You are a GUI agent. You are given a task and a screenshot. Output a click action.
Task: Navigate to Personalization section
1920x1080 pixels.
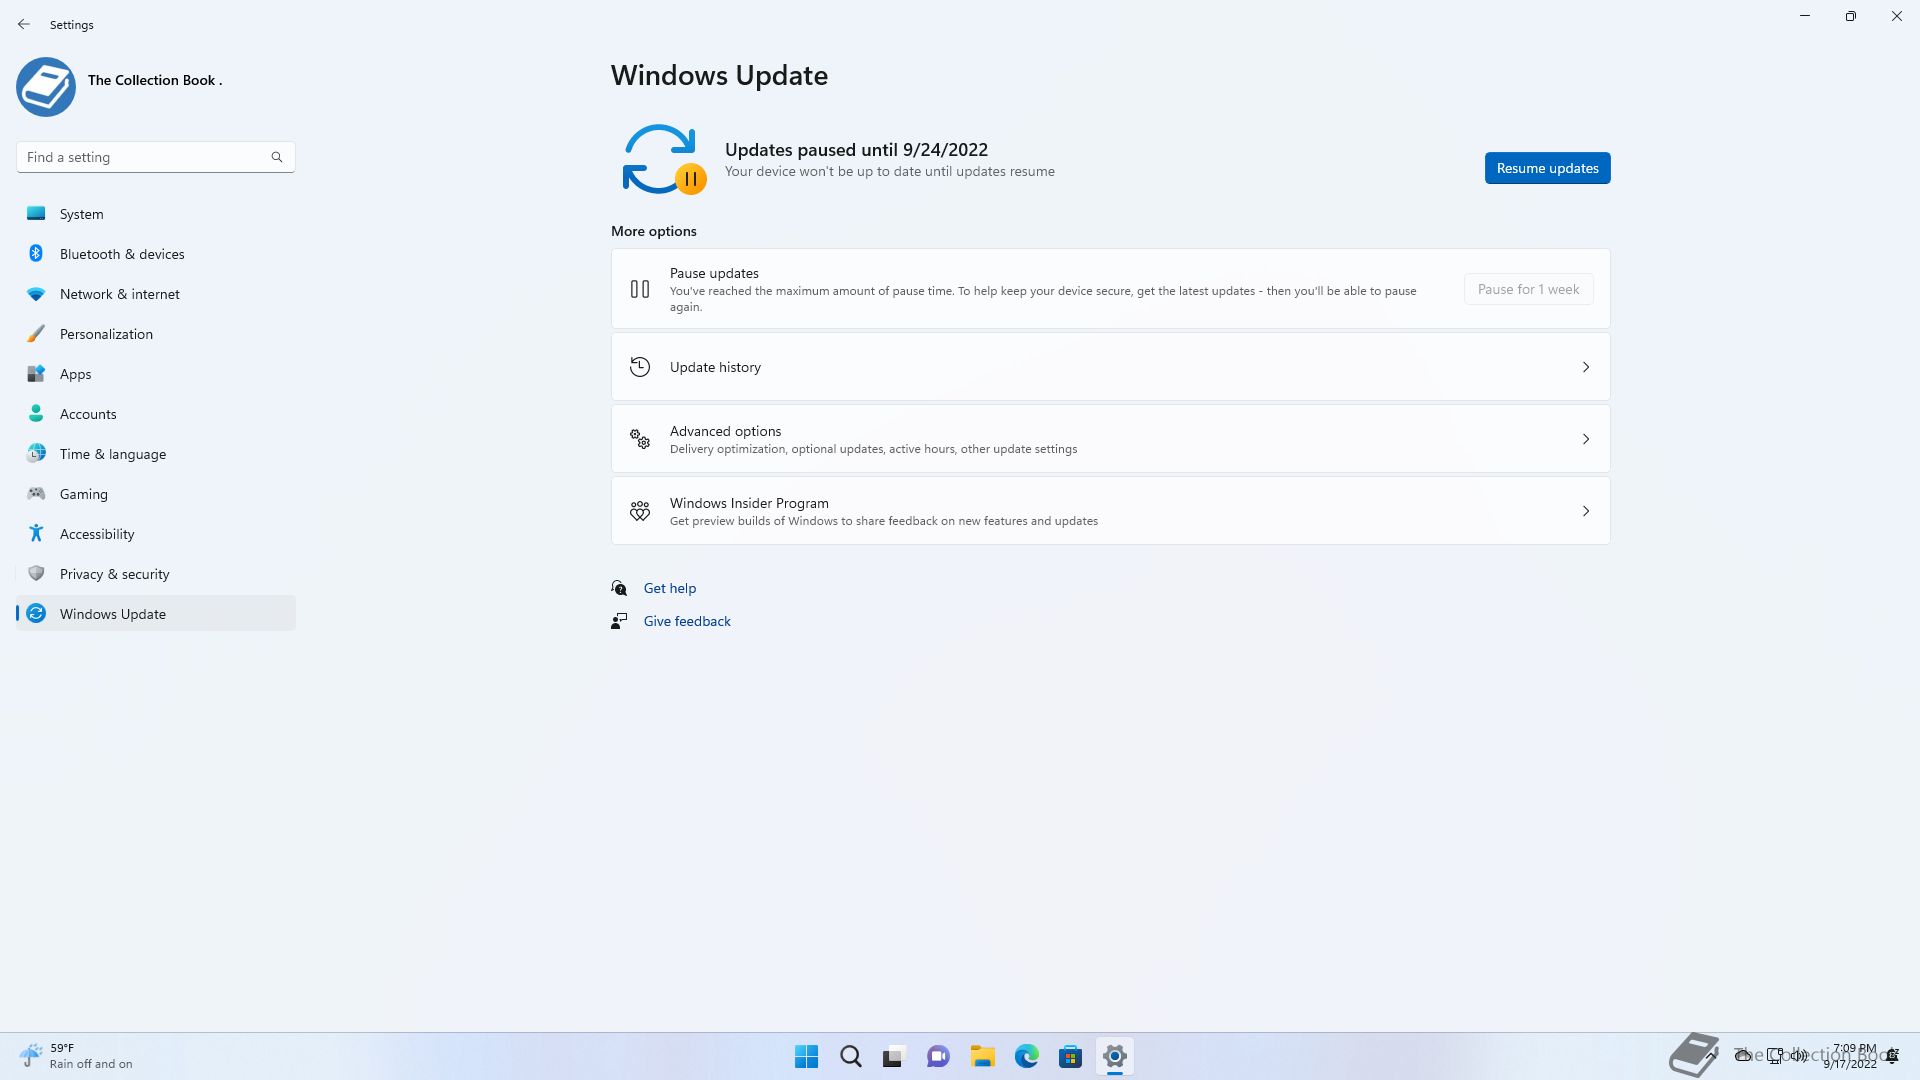(156, 333)
